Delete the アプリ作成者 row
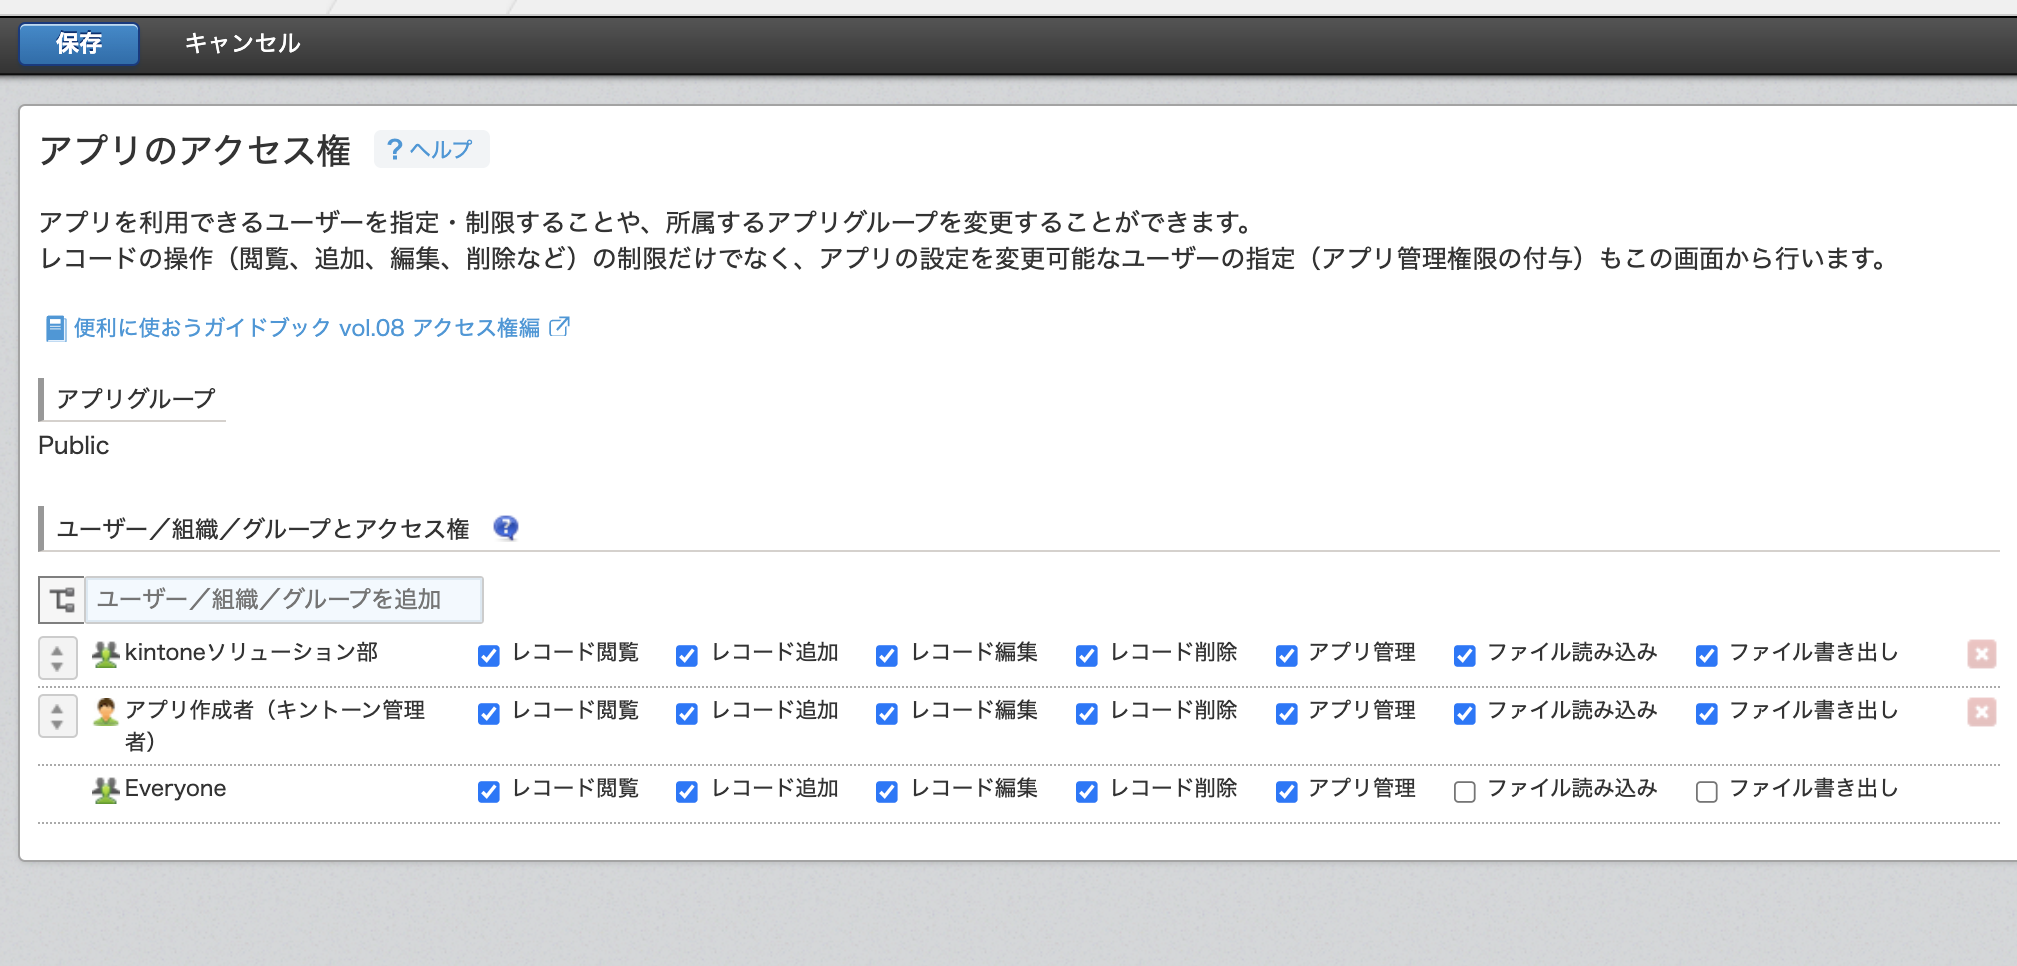This screenshot has height=966, width=2017. point(1981,712)
